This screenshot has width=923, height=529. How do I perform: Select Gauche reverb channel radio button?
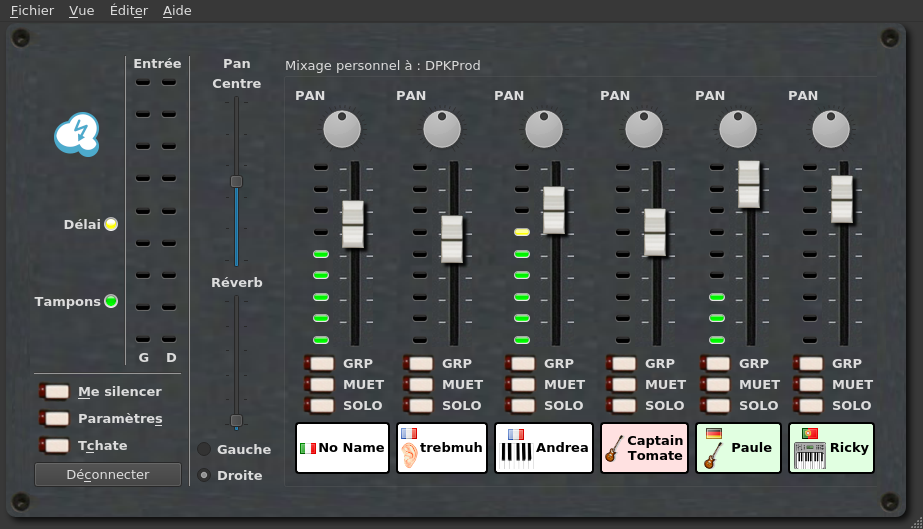click(204, 450)
